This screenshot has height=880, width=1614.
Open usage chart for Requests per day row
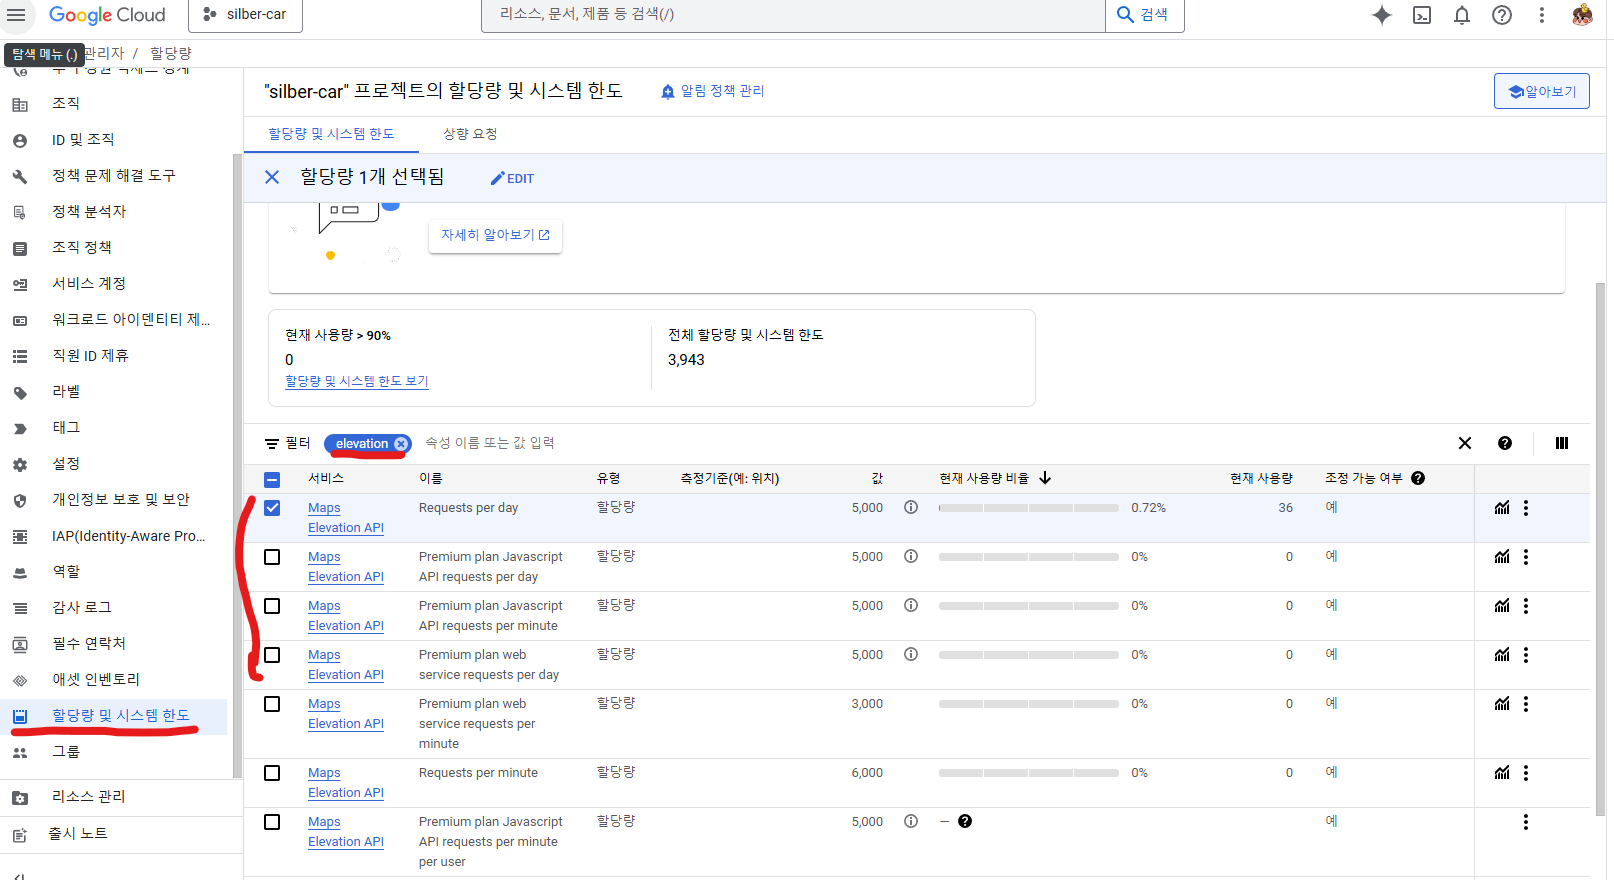point(1502,508)
